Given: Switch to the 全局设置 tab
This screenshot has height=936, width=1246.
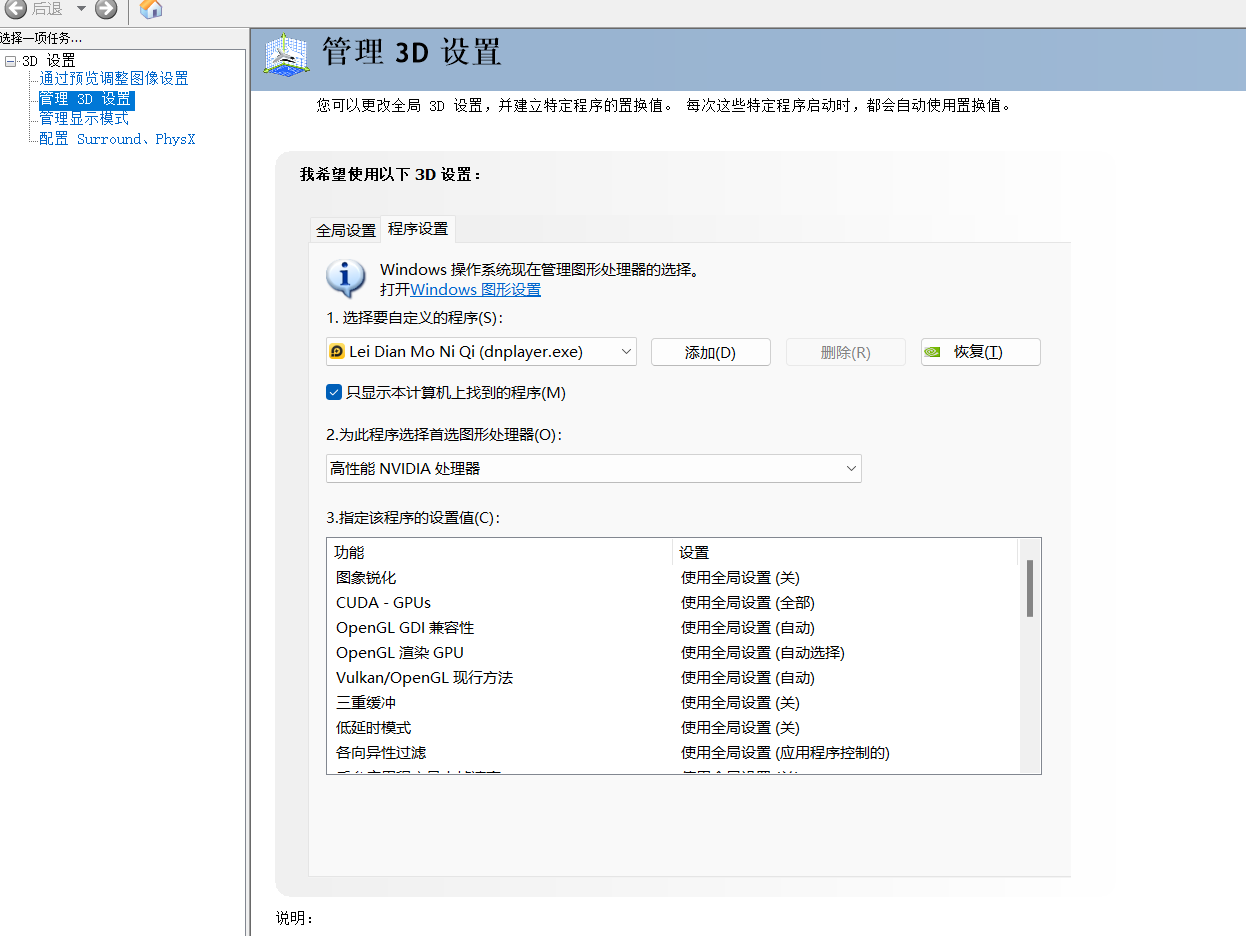Looking at the screenshot, I should pos(345,230).
